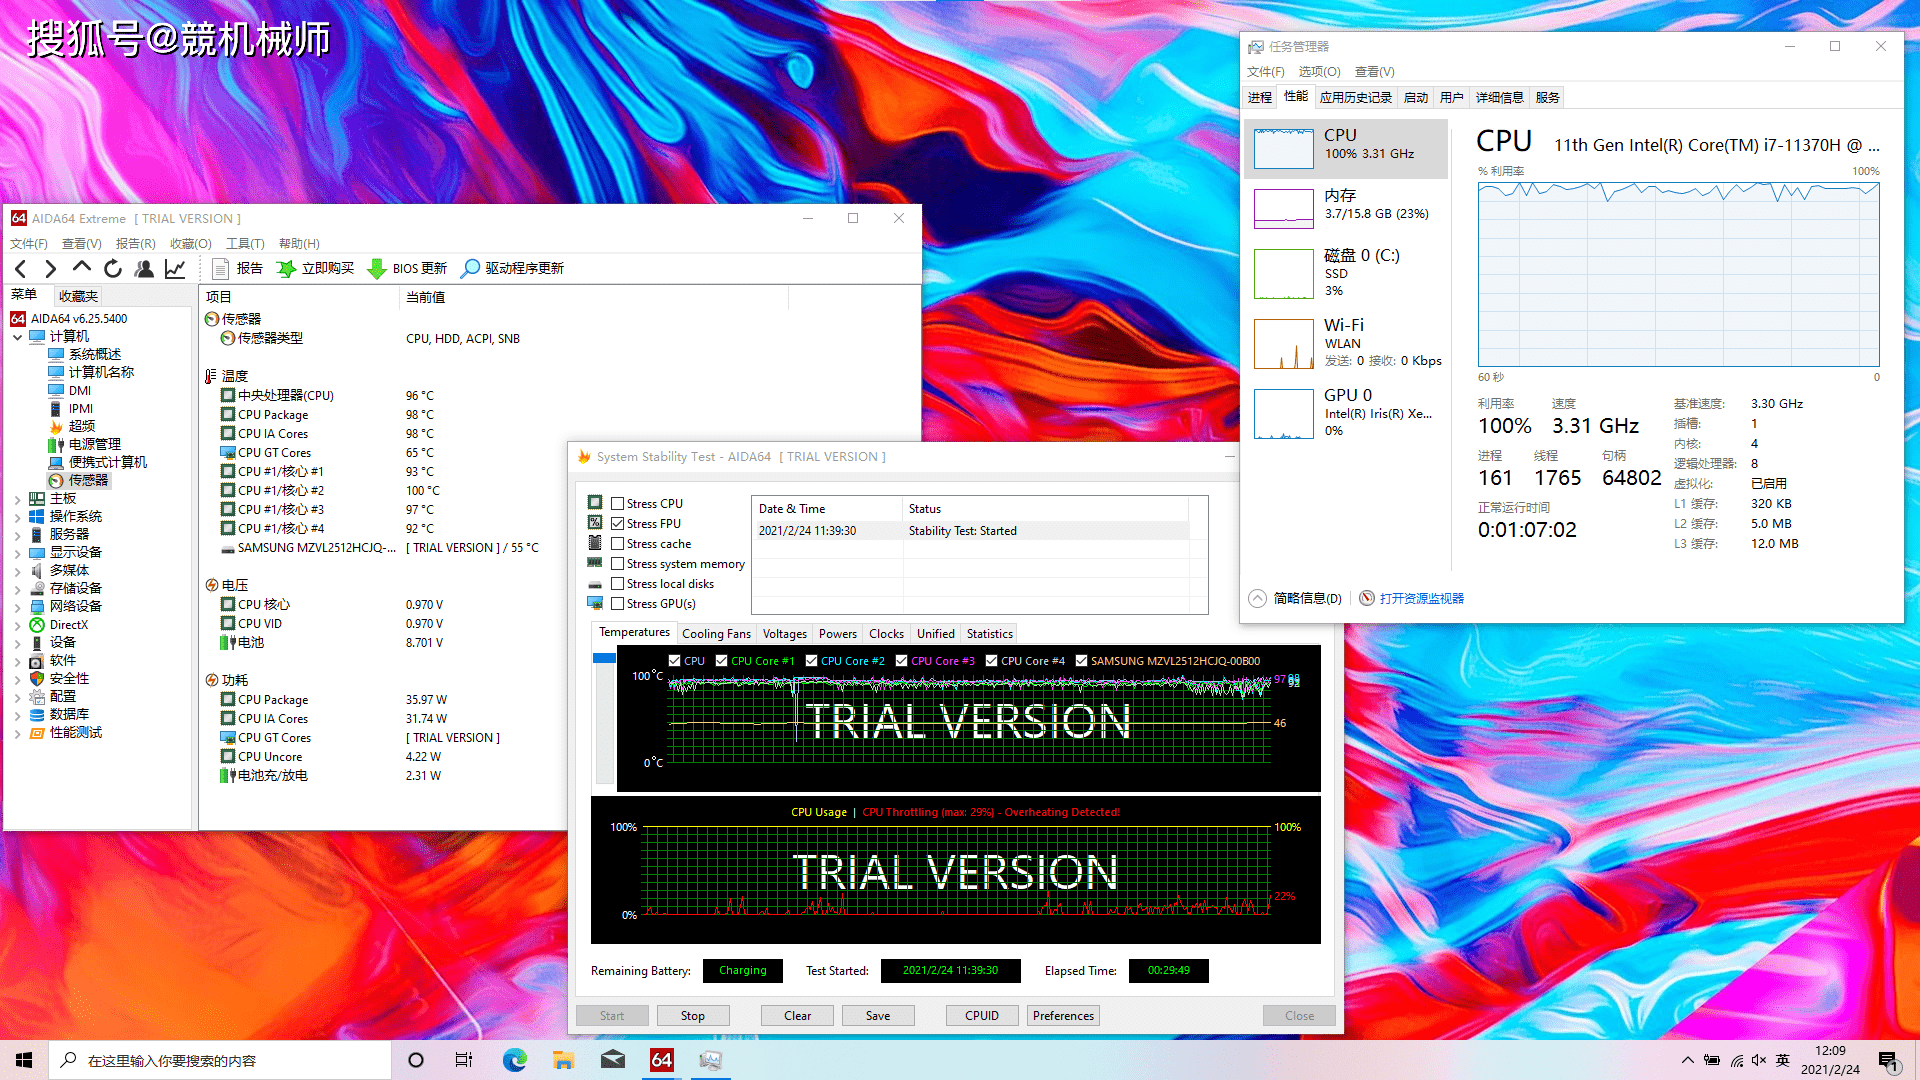The image size is (1920, 1080).
Task: Open the 进程 tab in Task Manager
Action: [1260, 98]
